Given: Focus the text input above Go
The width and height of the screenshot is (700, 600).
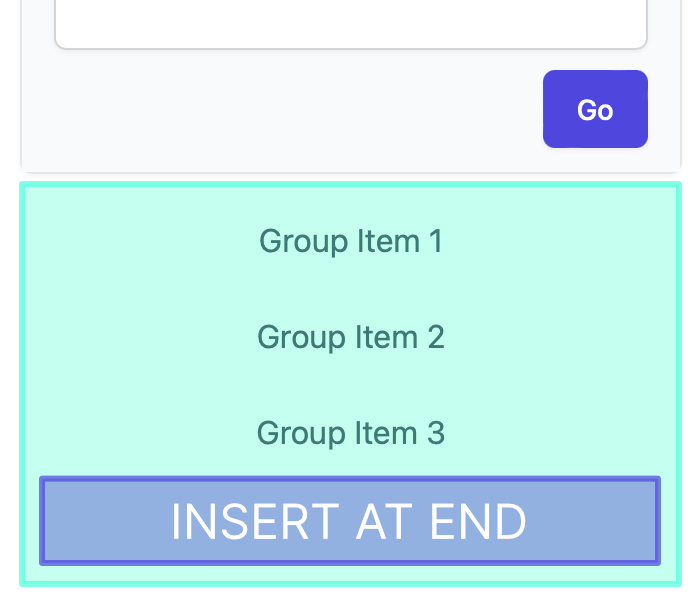Looking at the screenshot, I should click(351, 23).
